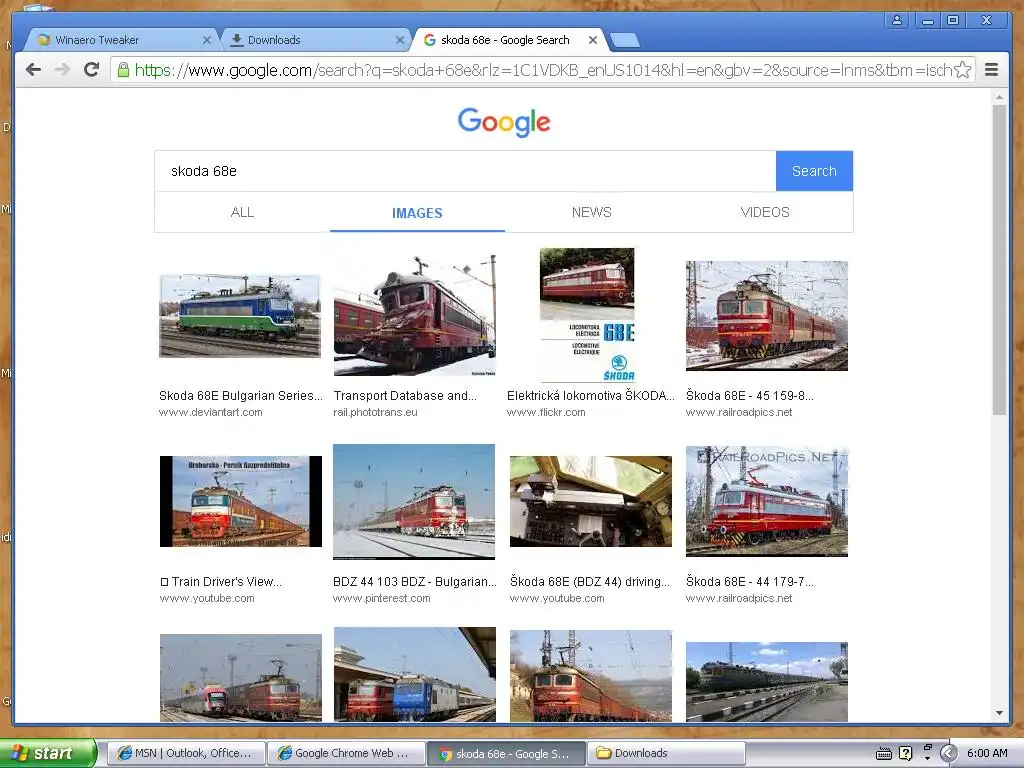Close the skoda 68e Google Search tab
This screenshot has width=1024, height=768.
tap(592, 40)
